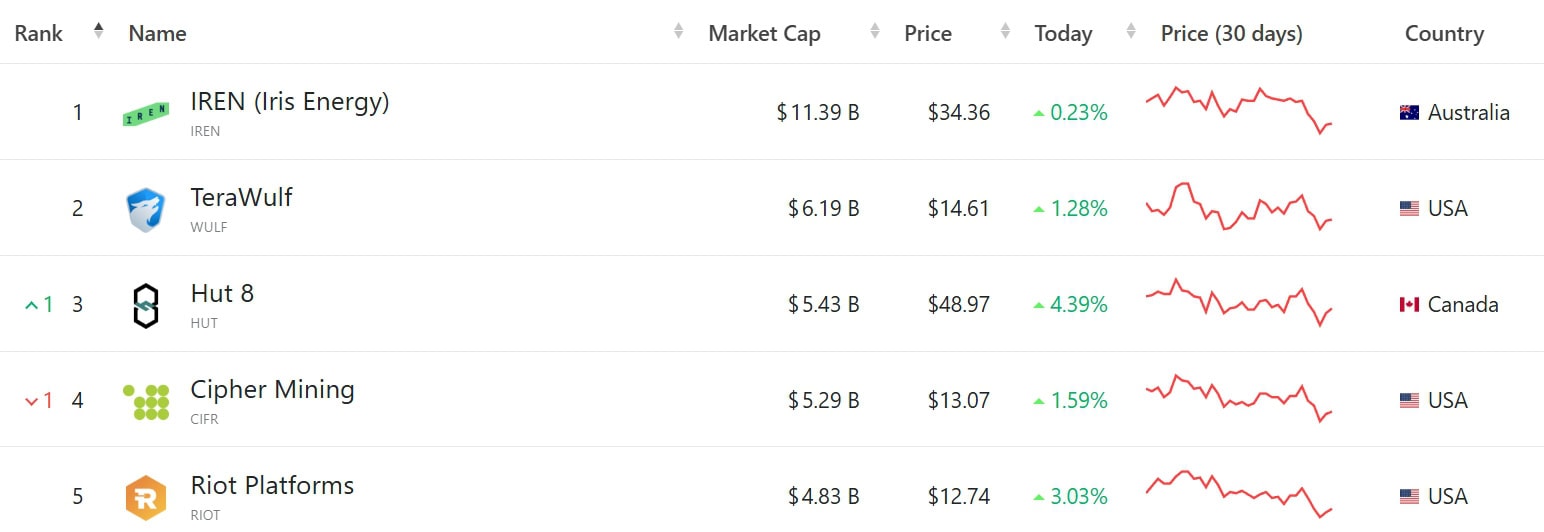Open the TeraWulf company page link

242,198
